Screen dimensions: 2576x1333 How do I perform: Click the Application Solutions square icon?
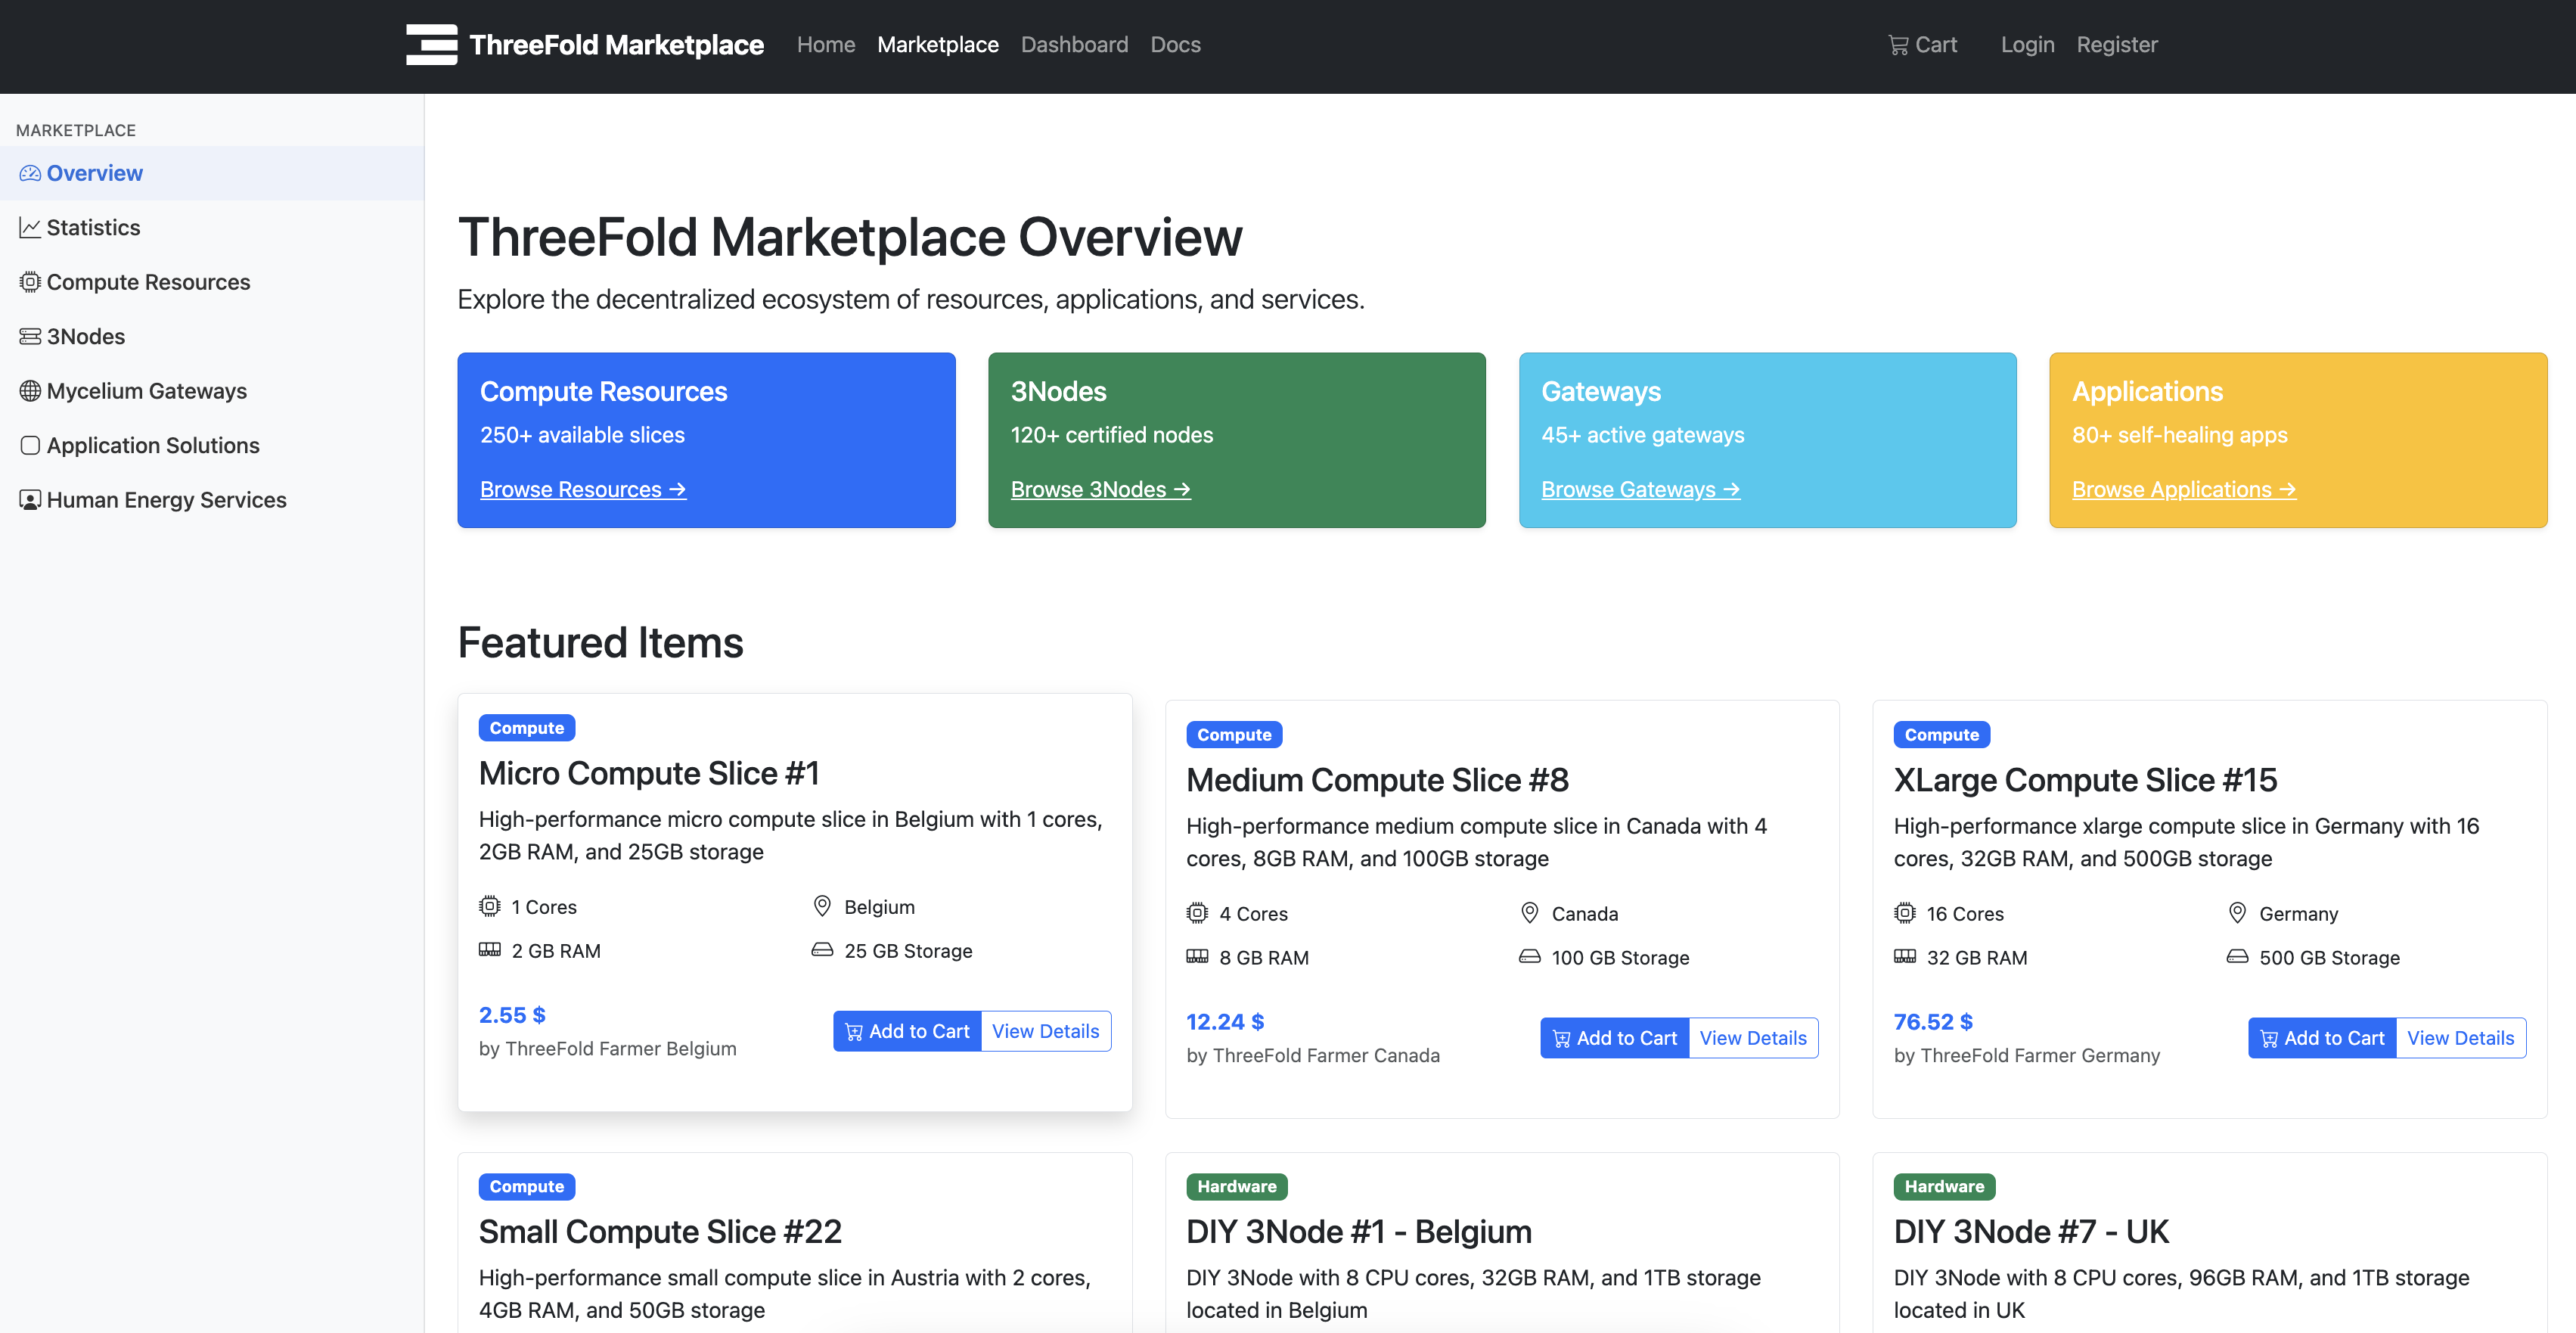[30, 446]
